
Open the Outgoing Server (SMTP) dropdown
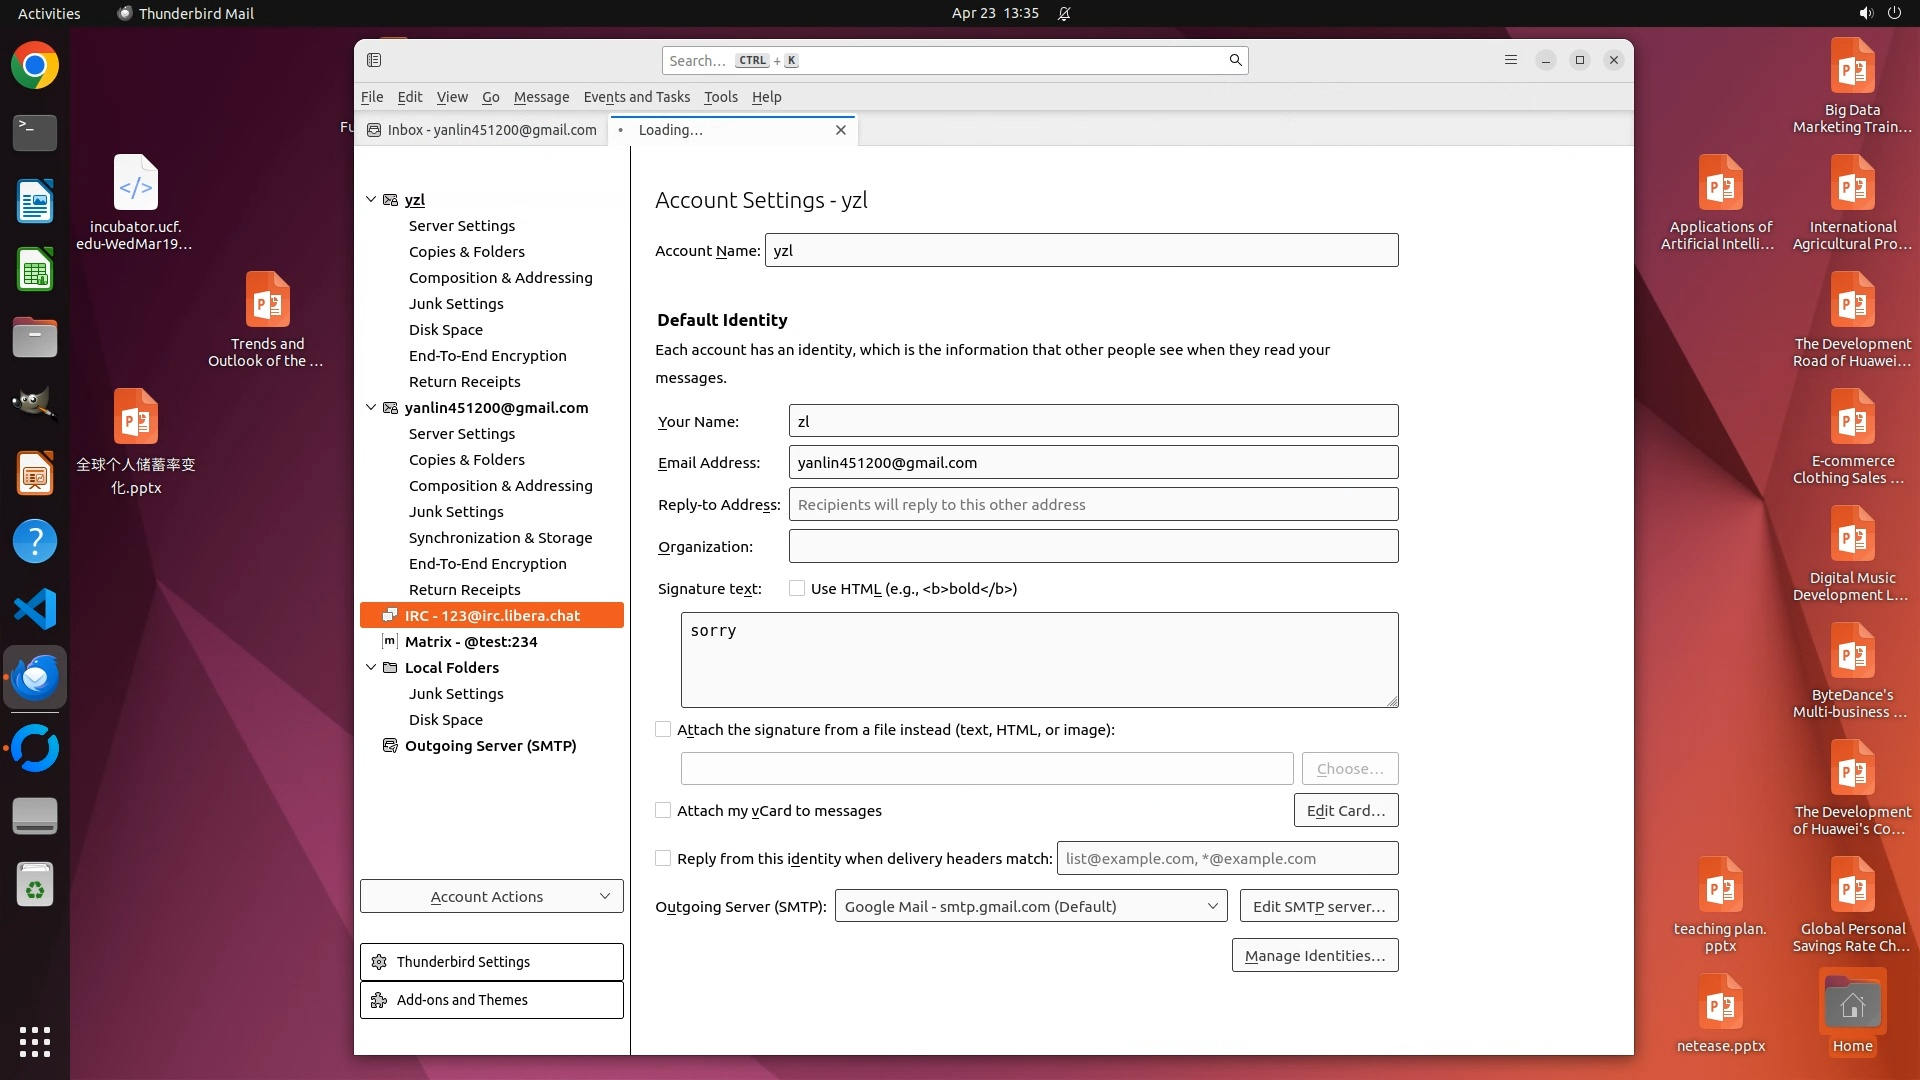pyautogui.click(x=1030, y=907)
